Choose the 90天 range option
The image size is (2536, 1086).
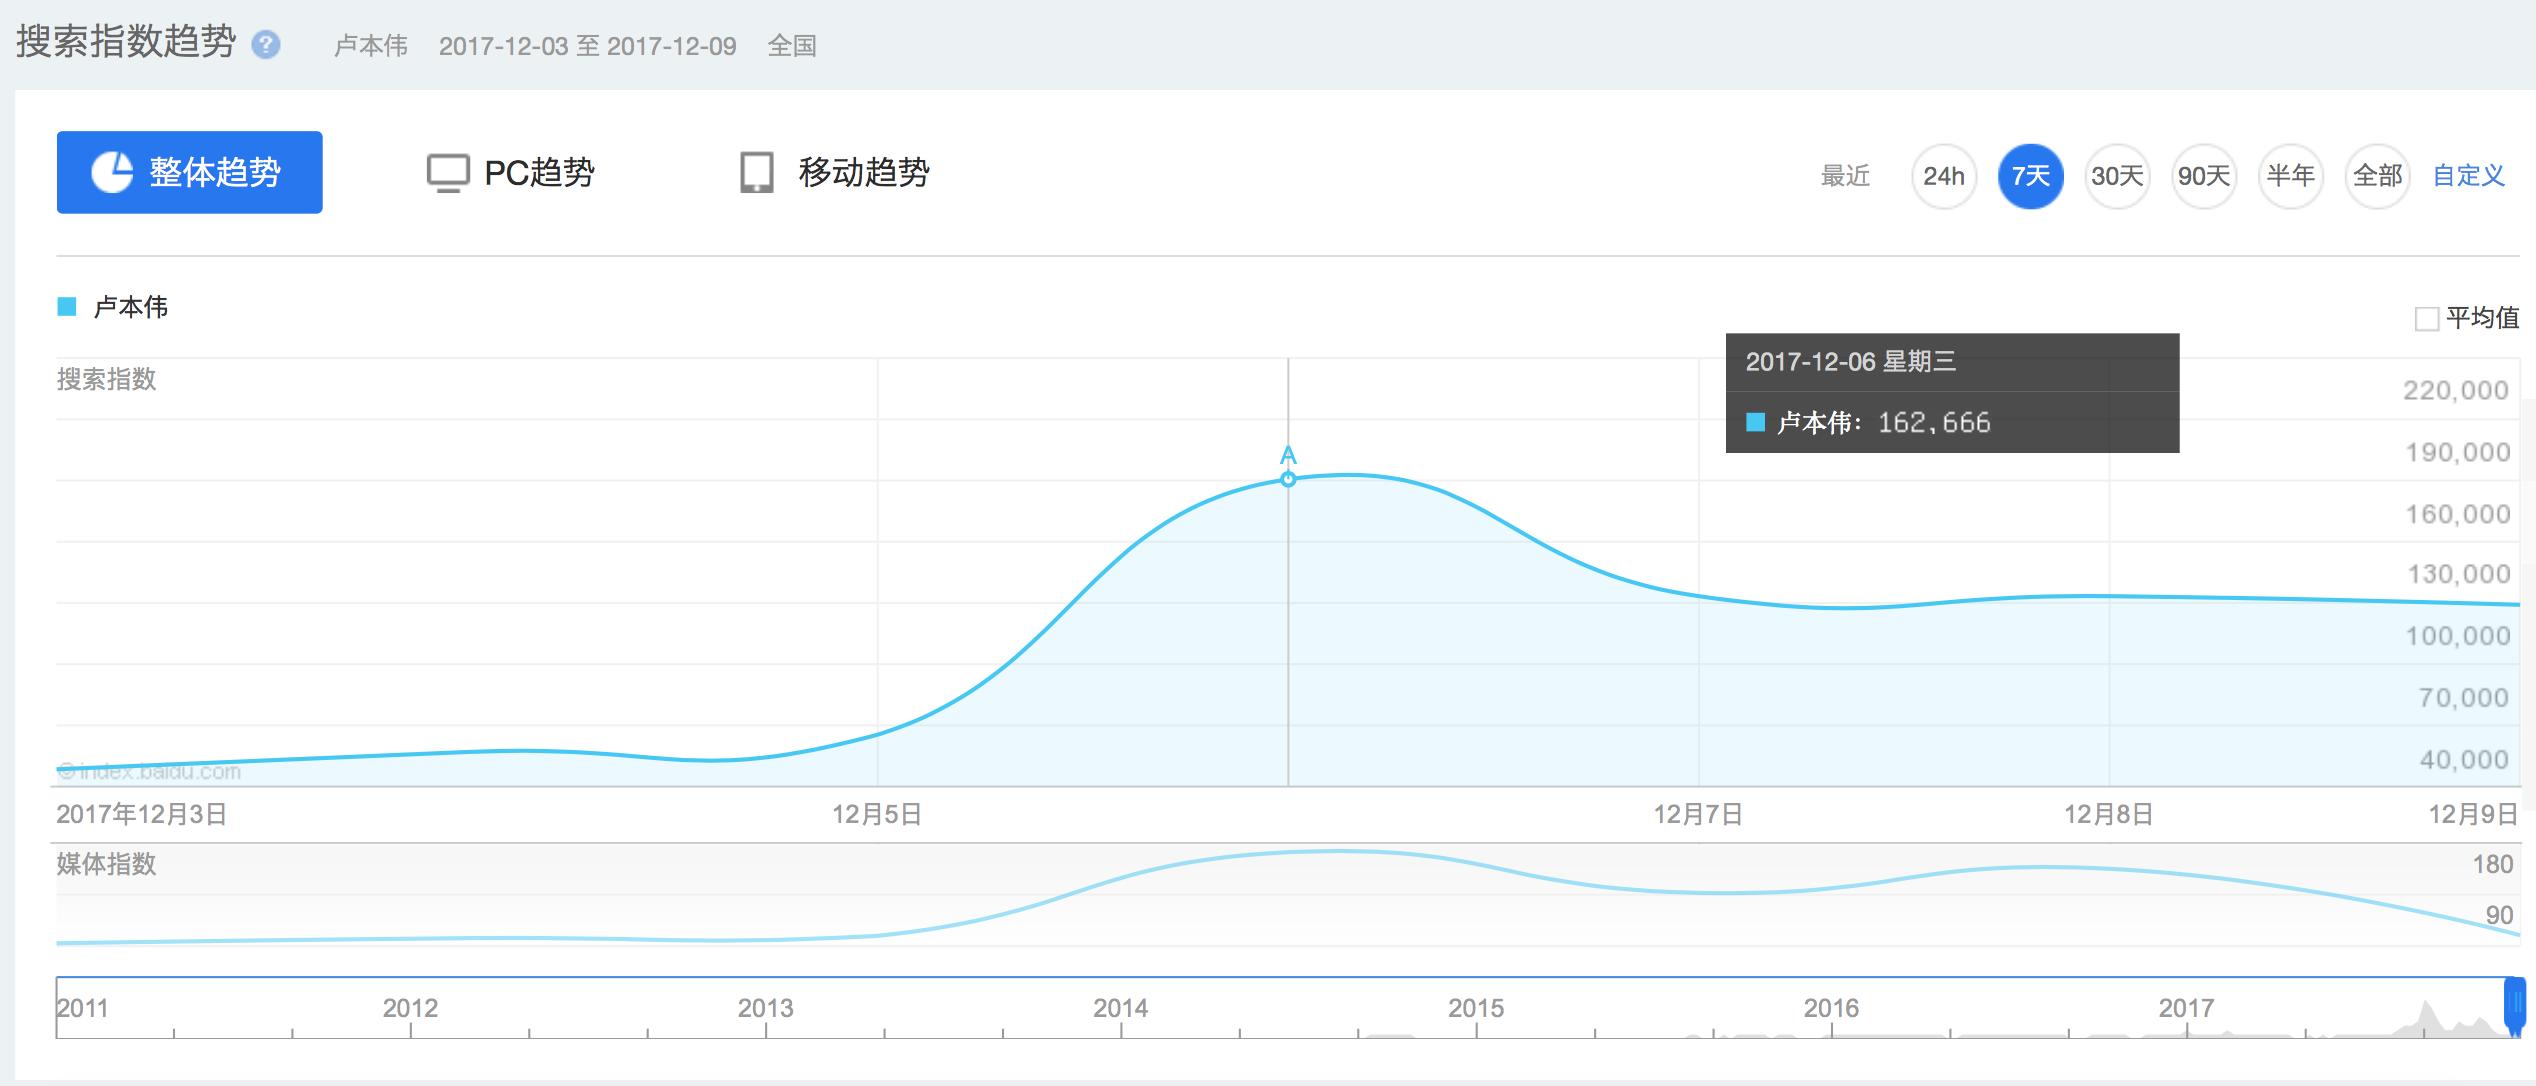[x=2204, y=176]
